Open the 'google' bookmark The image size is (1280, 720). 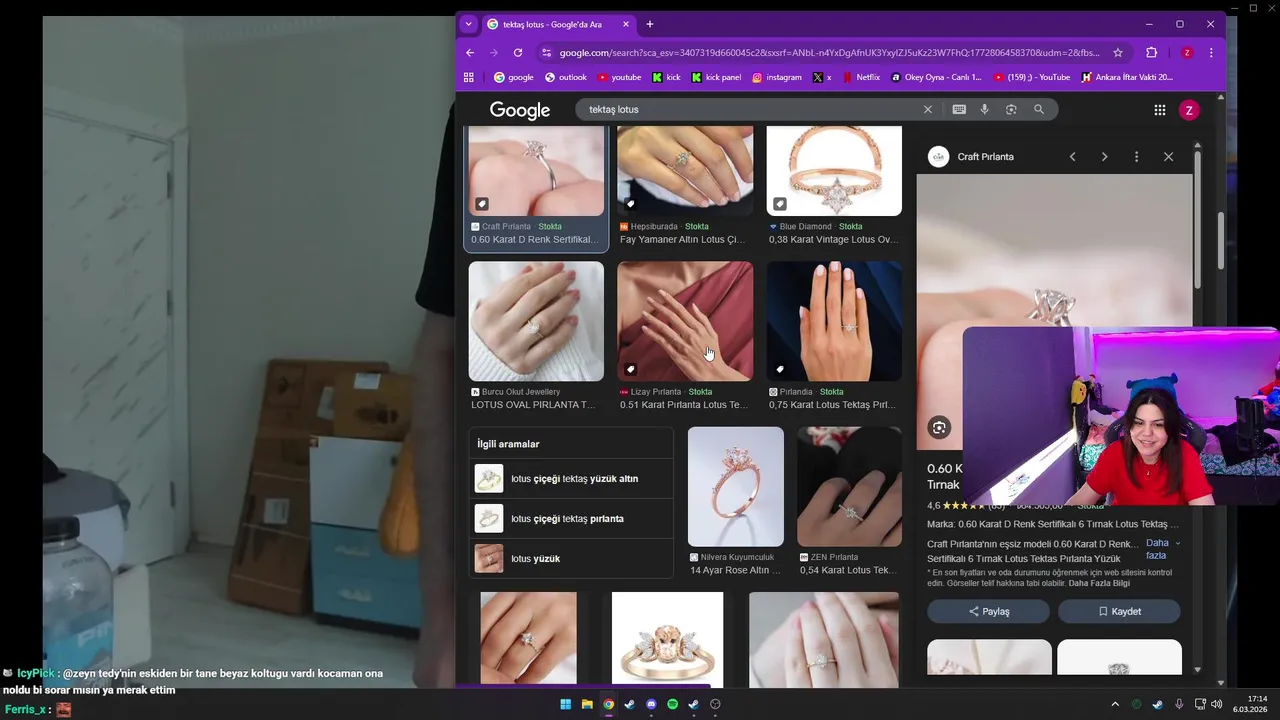click(x=514, y=77)
